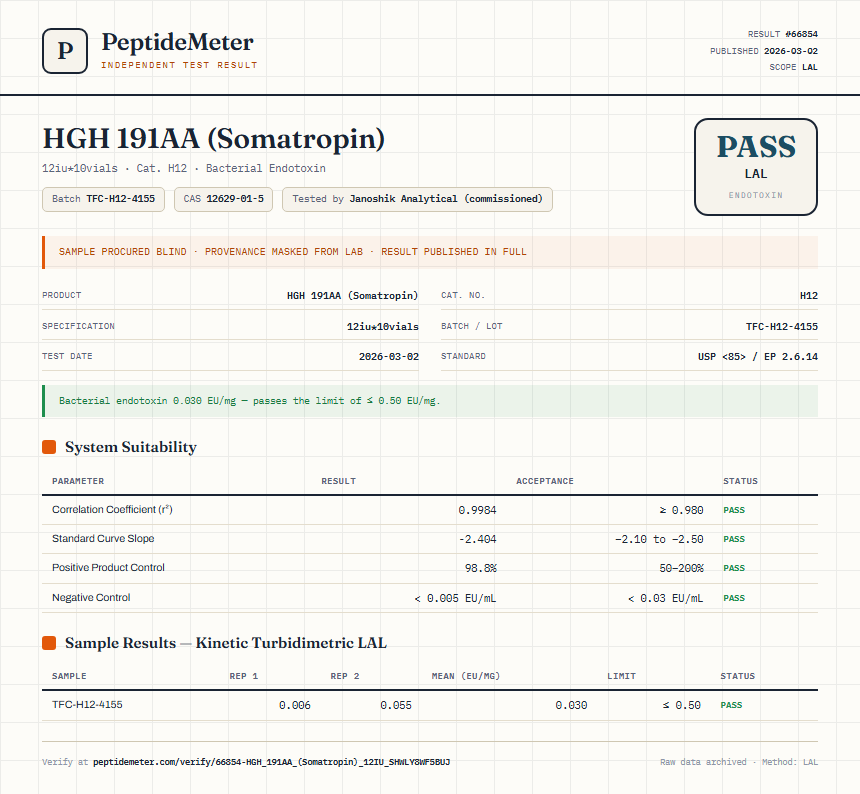The height and width of the screenshot is (794, 860).
Task: Click the PARAMETER column header
Action: [x=78, y=481]
